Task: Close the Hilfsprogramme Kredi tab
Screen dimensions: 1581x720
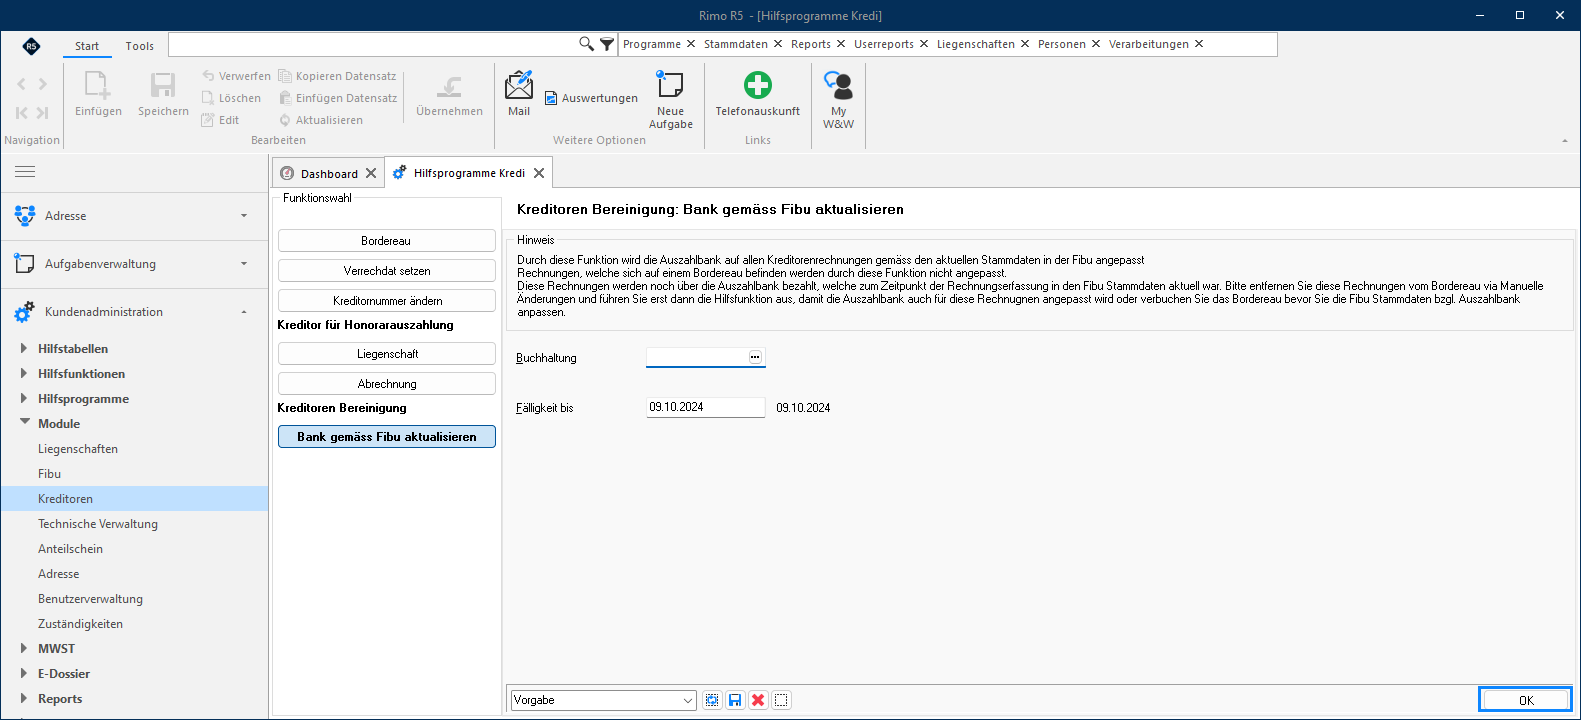Action: [x=539, y=173]
